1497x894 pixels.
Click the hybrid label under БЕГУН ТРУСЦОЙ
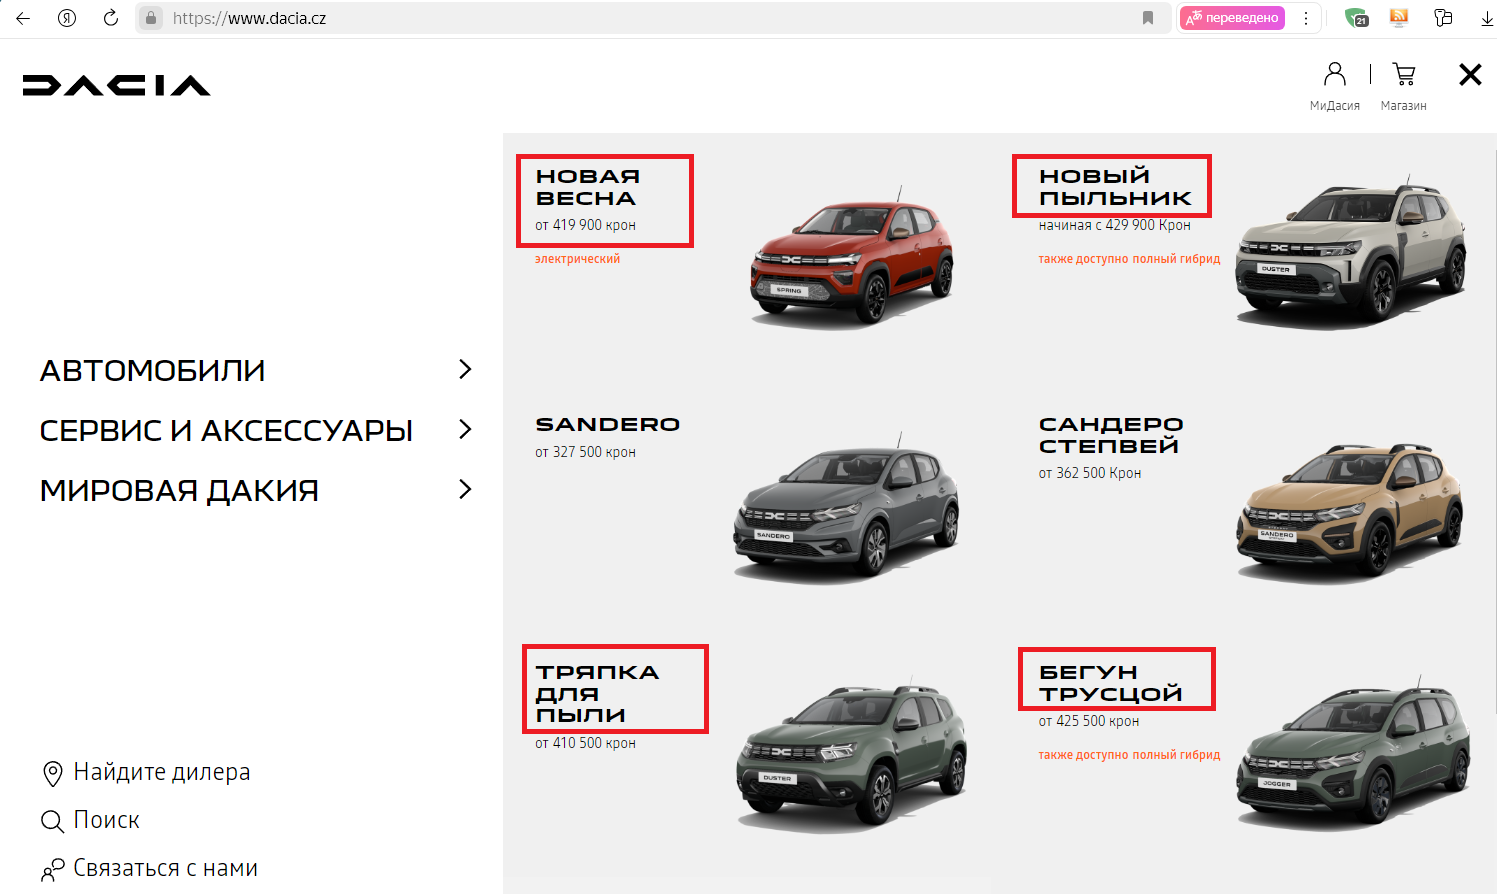1129,755
